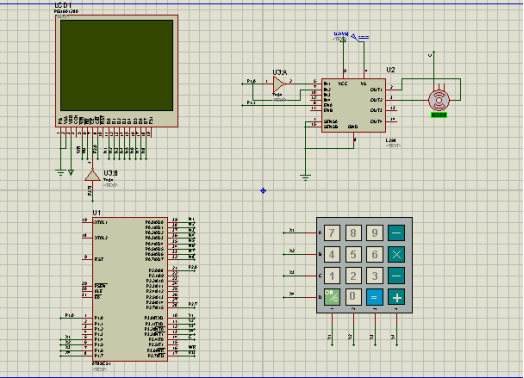
Task: Click the U3B reference label
Action: pyautogui.click(x=110, y=173)
